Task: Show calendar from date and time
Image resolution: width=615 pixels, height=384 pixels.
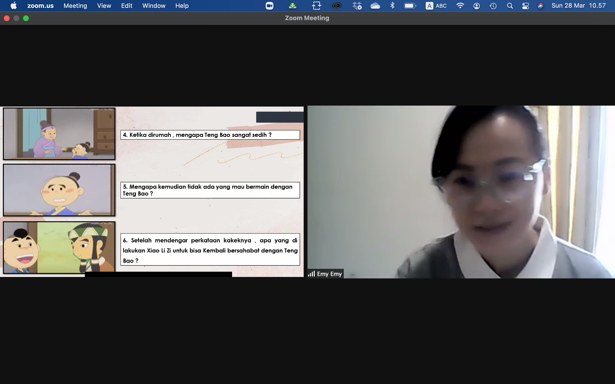Action: pyautogui.click(x=579, y=6)
